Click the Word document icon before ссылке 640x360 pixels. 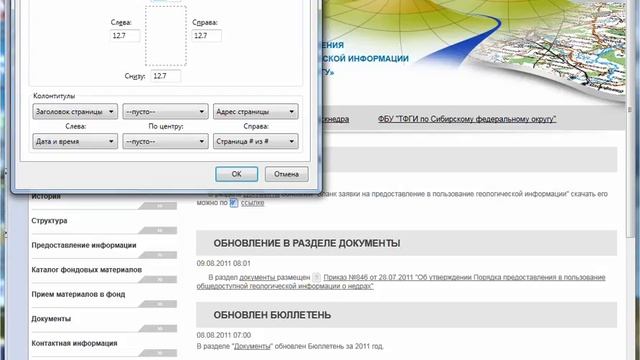(233, 202)
